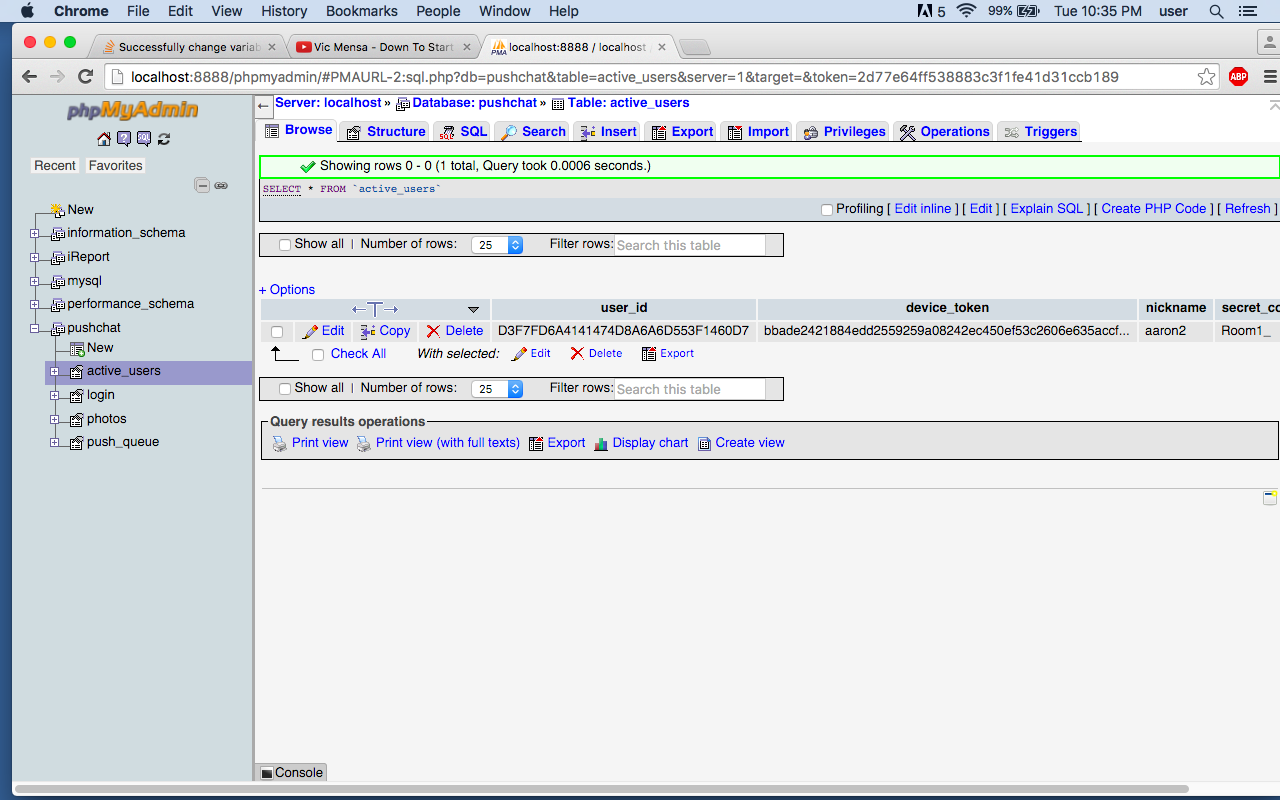Expand the + Options link
The image size is (1280, 800).
(287, 290)
